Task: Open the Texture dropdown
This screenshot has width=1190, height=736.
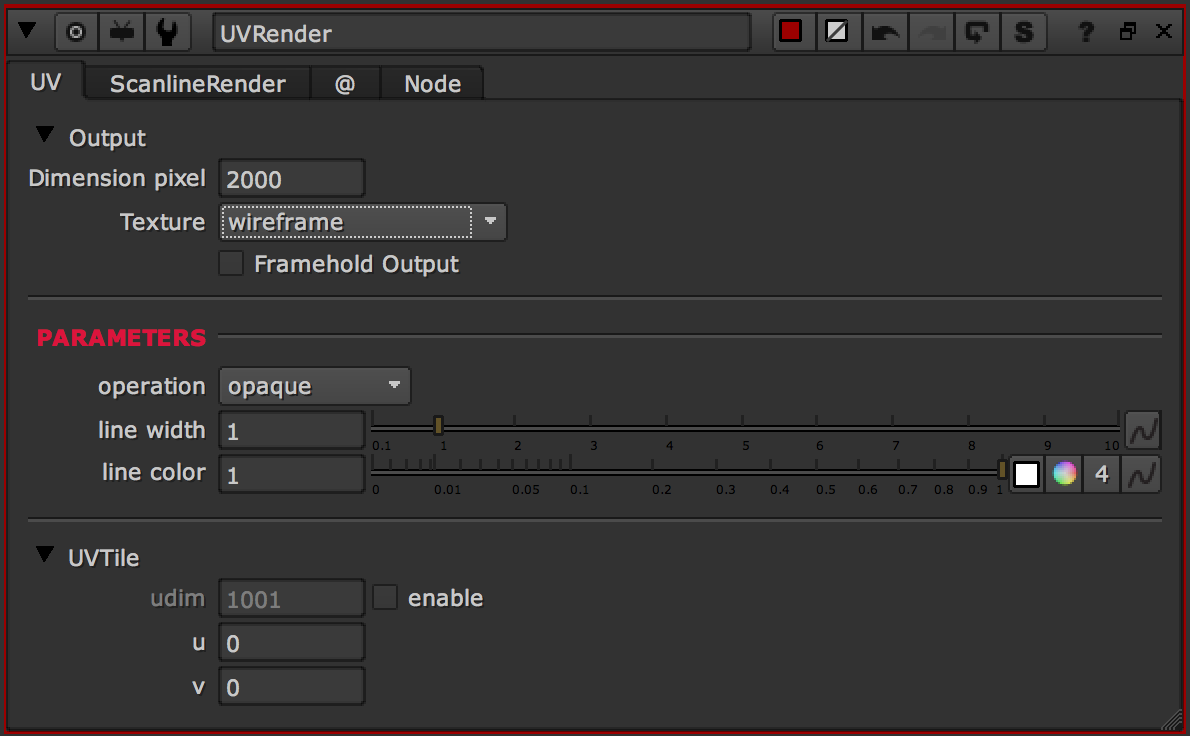Action: pyautogui.click(x=489, y=222)
